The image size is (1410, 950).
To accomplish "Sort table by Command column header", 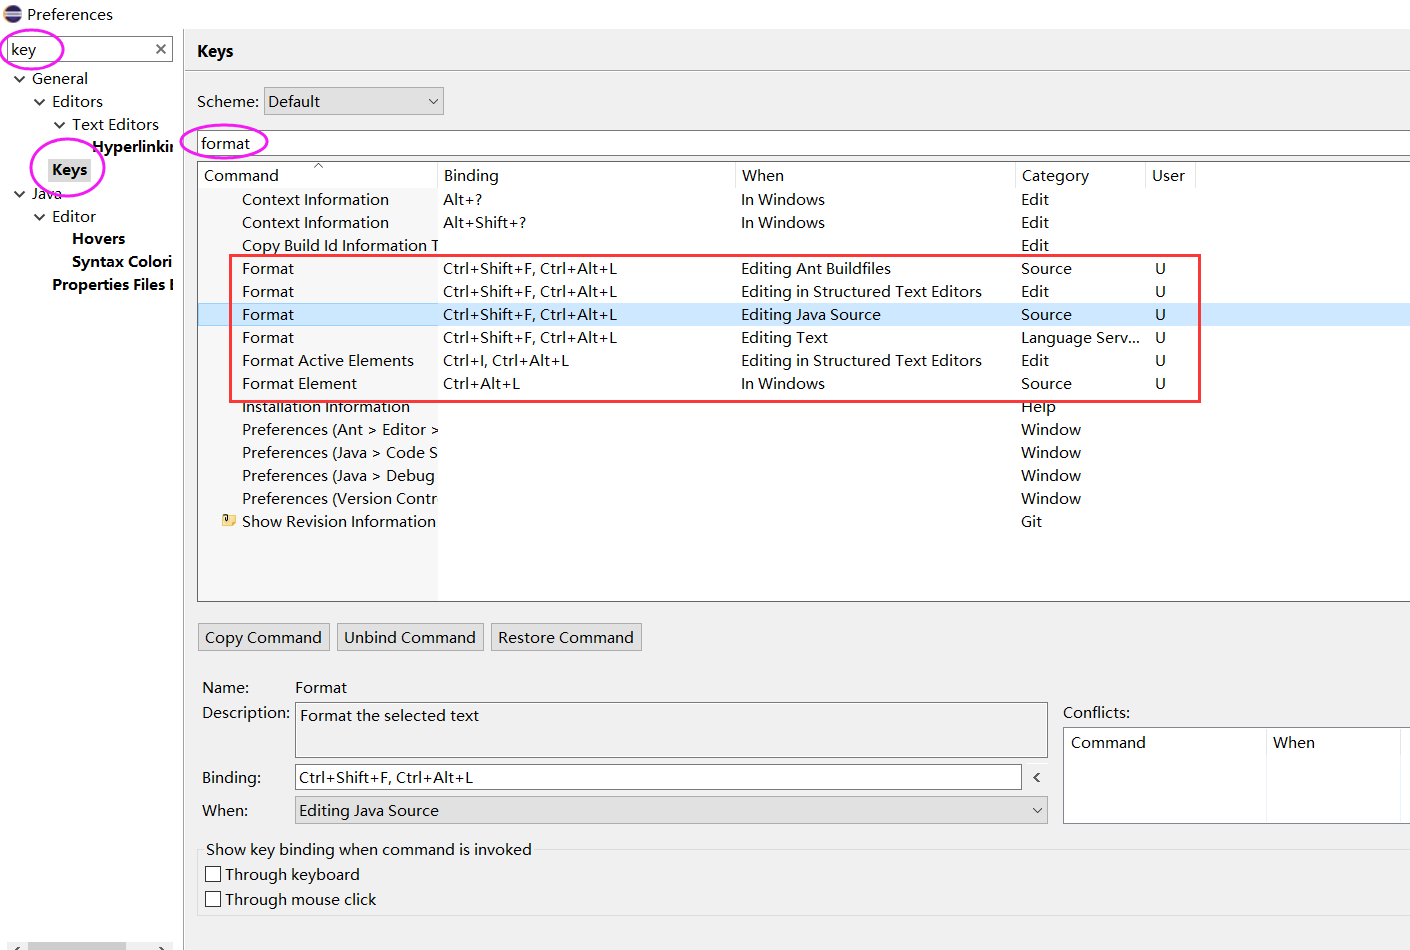I will [318, 175].
